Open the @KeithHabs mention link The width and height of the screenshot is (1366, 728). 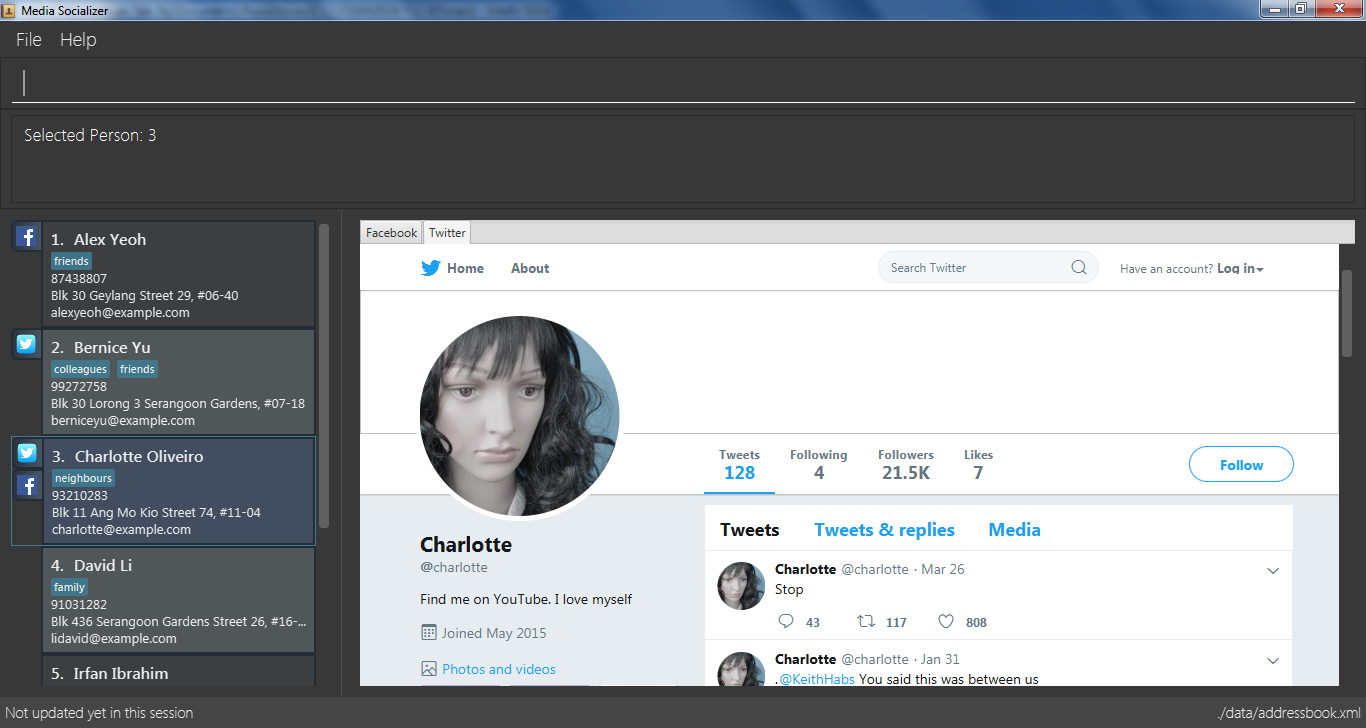coord(819,679)
